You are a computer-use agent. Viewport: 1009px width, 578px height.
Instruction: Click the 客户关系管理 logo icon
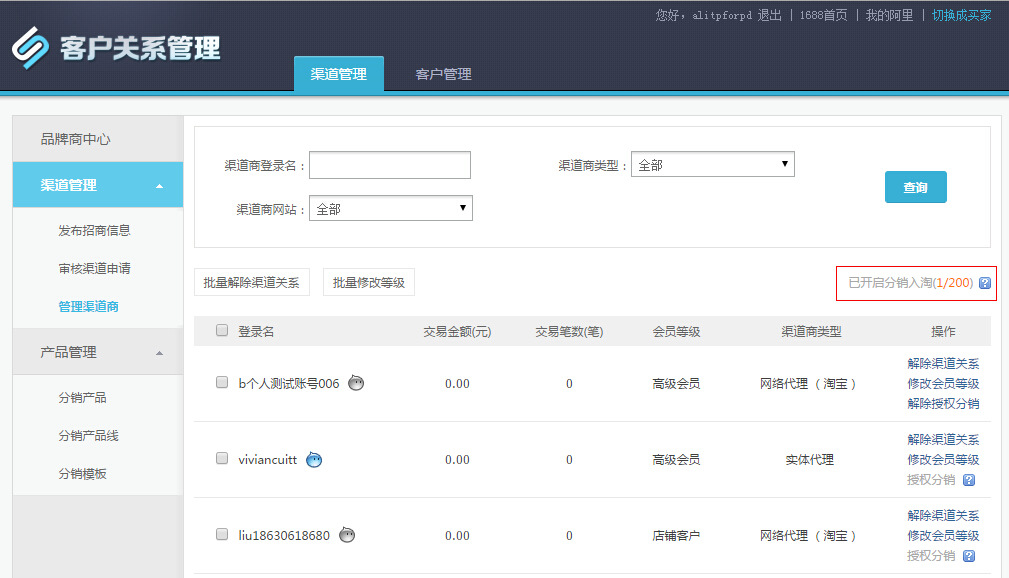27,44
